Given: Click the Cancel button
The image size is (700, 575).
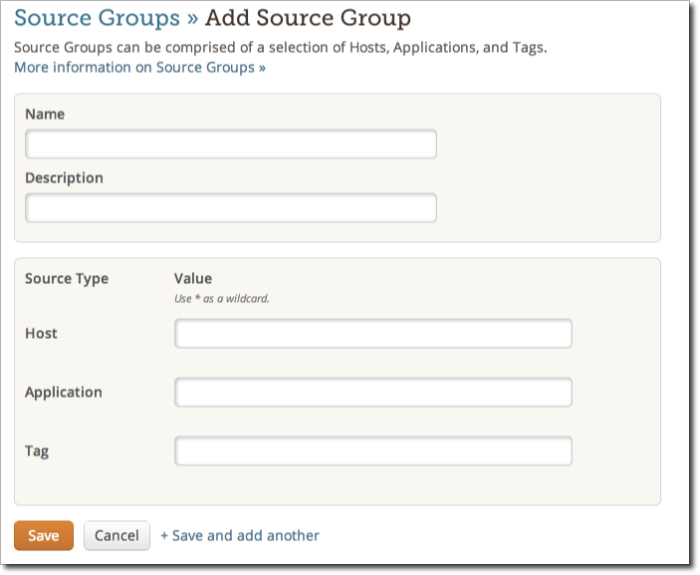Looking at the screenshot, I should [116, 535].
